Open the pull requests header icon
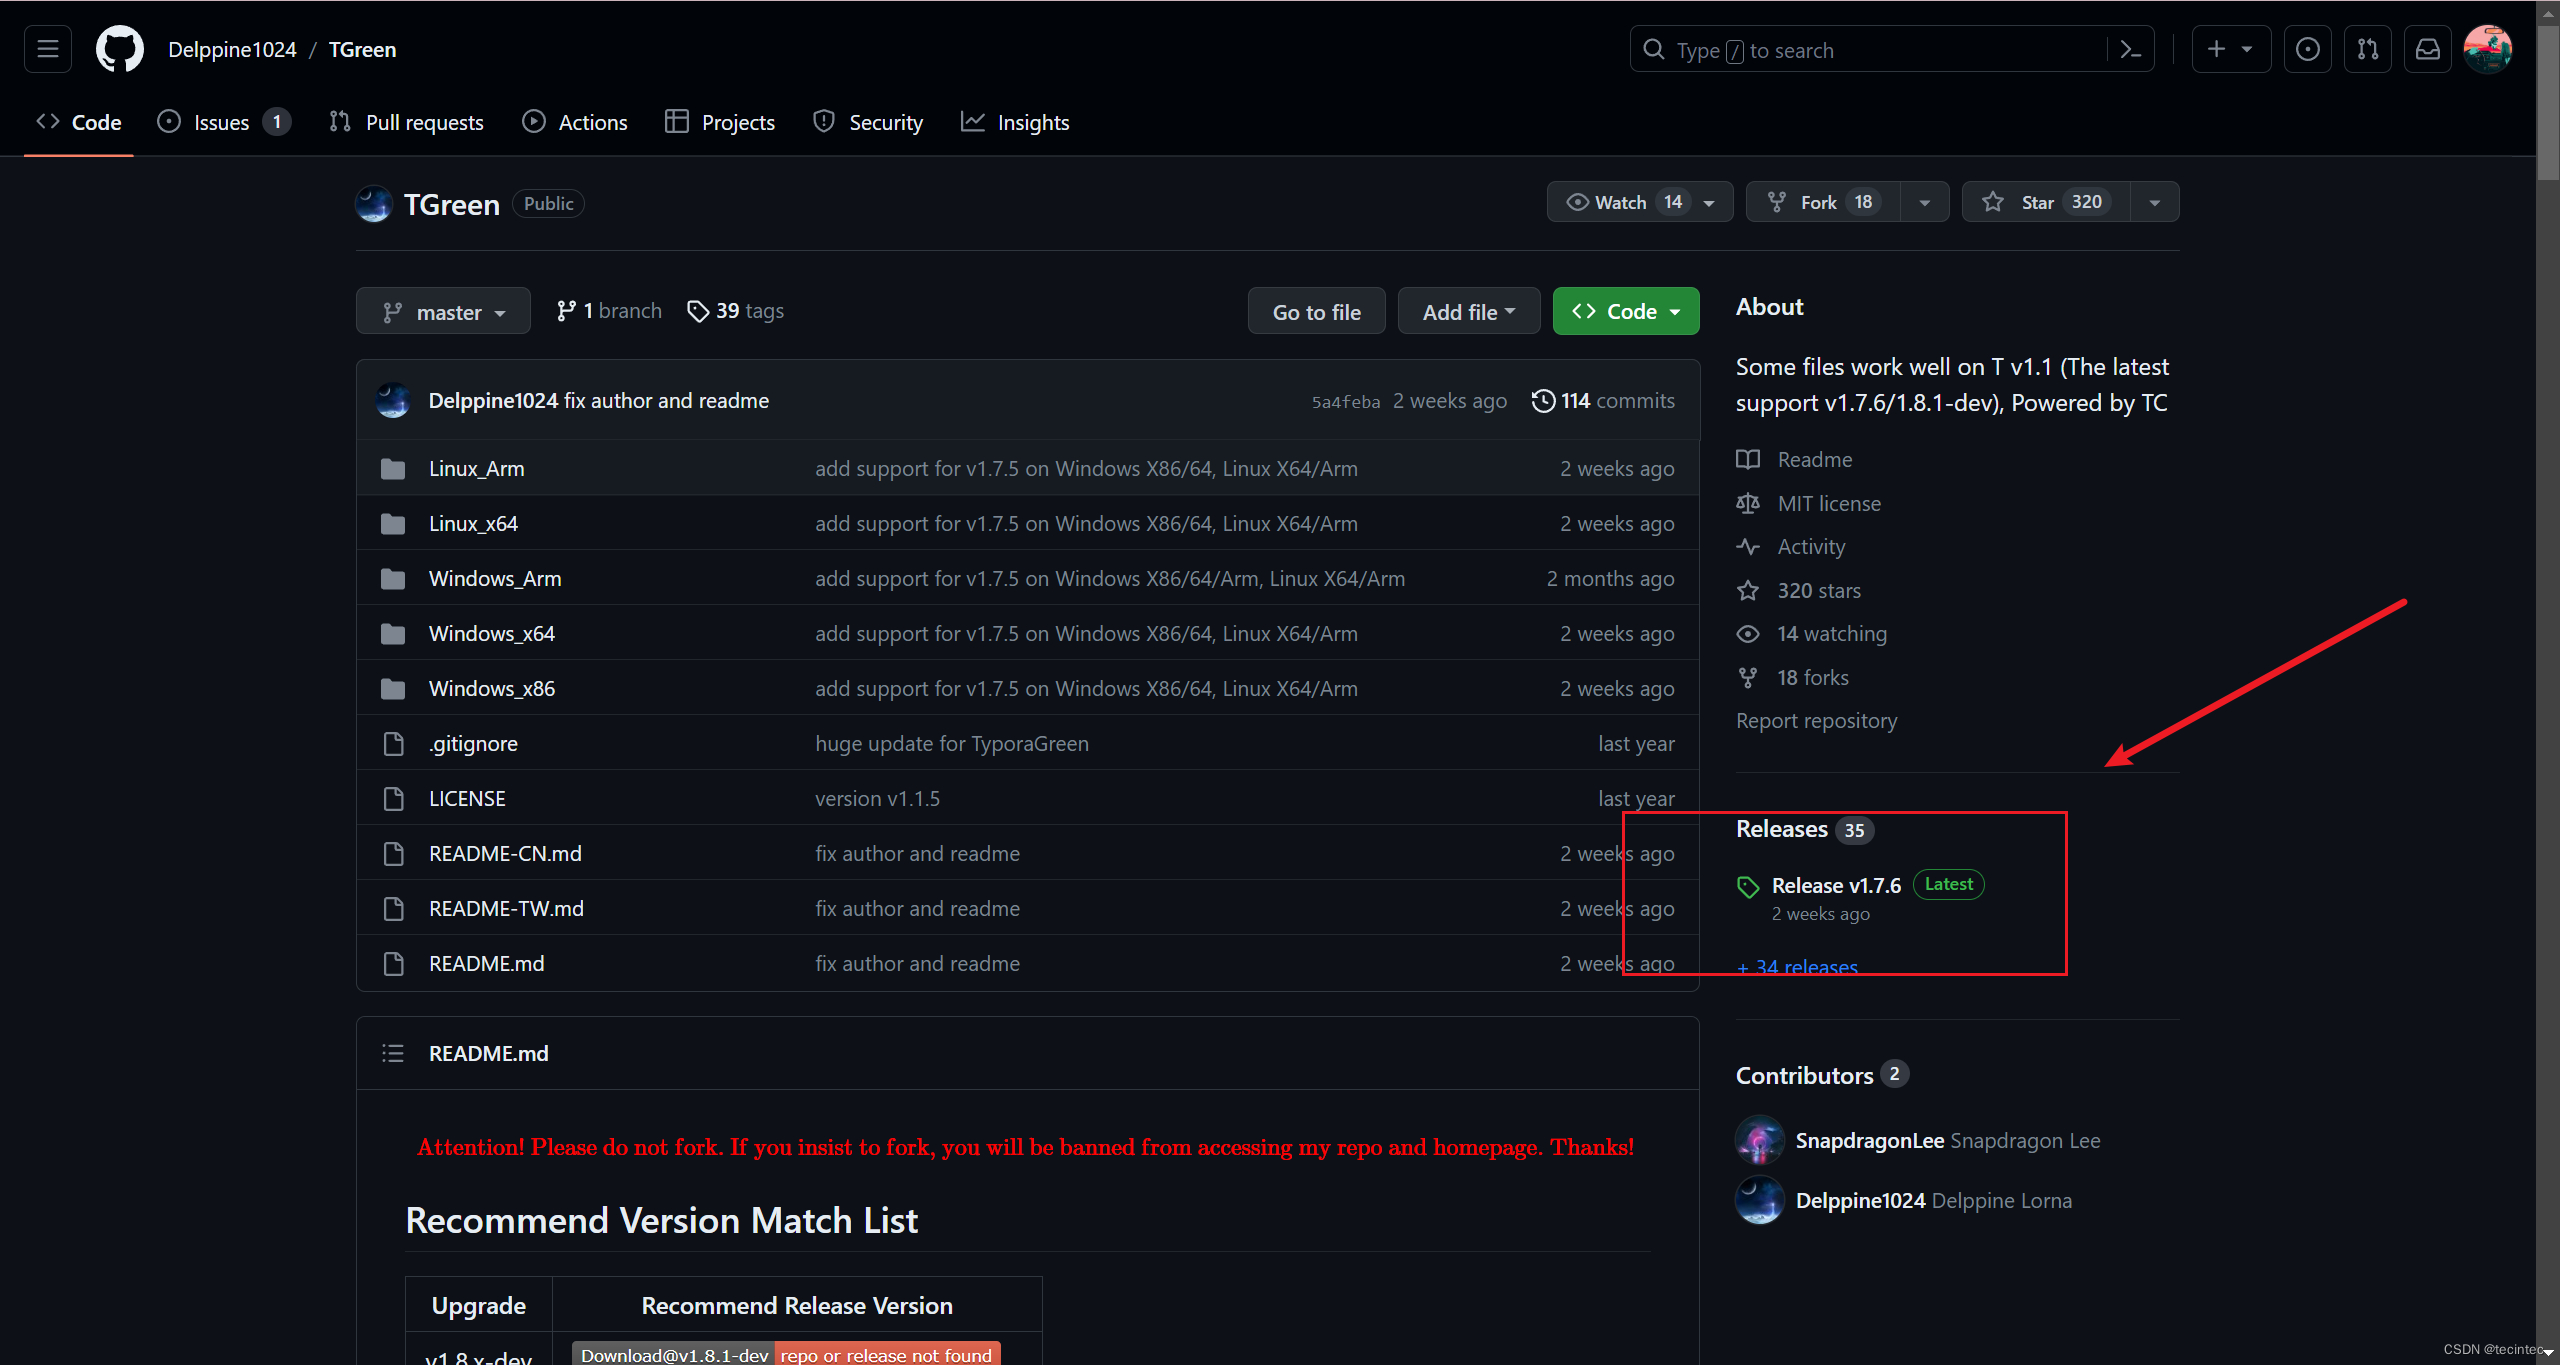This screenshot has height=1365, width=2560. [x=2368, y=49]
